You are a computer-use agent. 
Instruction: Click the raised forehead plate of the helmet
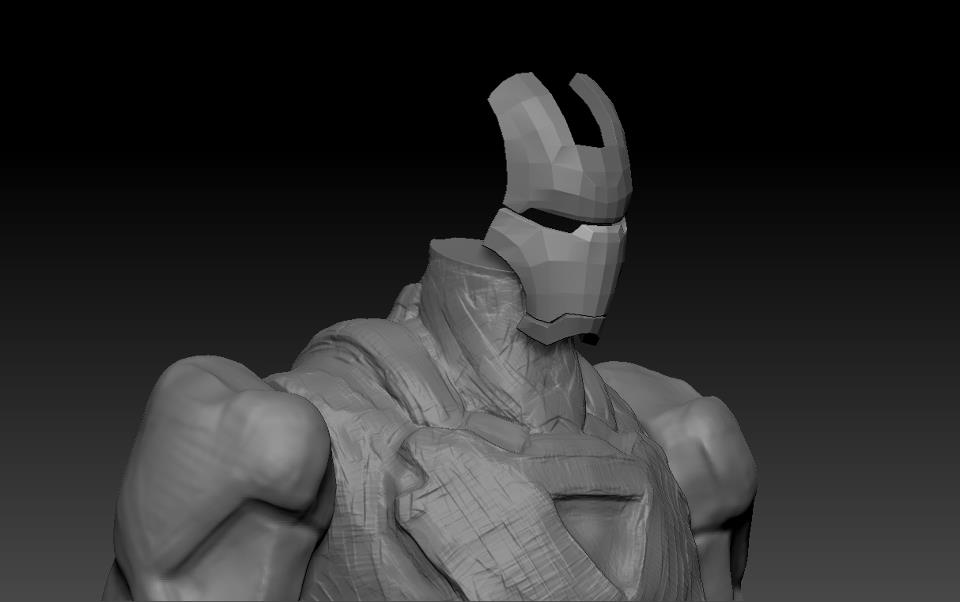(x=561, y=147)
